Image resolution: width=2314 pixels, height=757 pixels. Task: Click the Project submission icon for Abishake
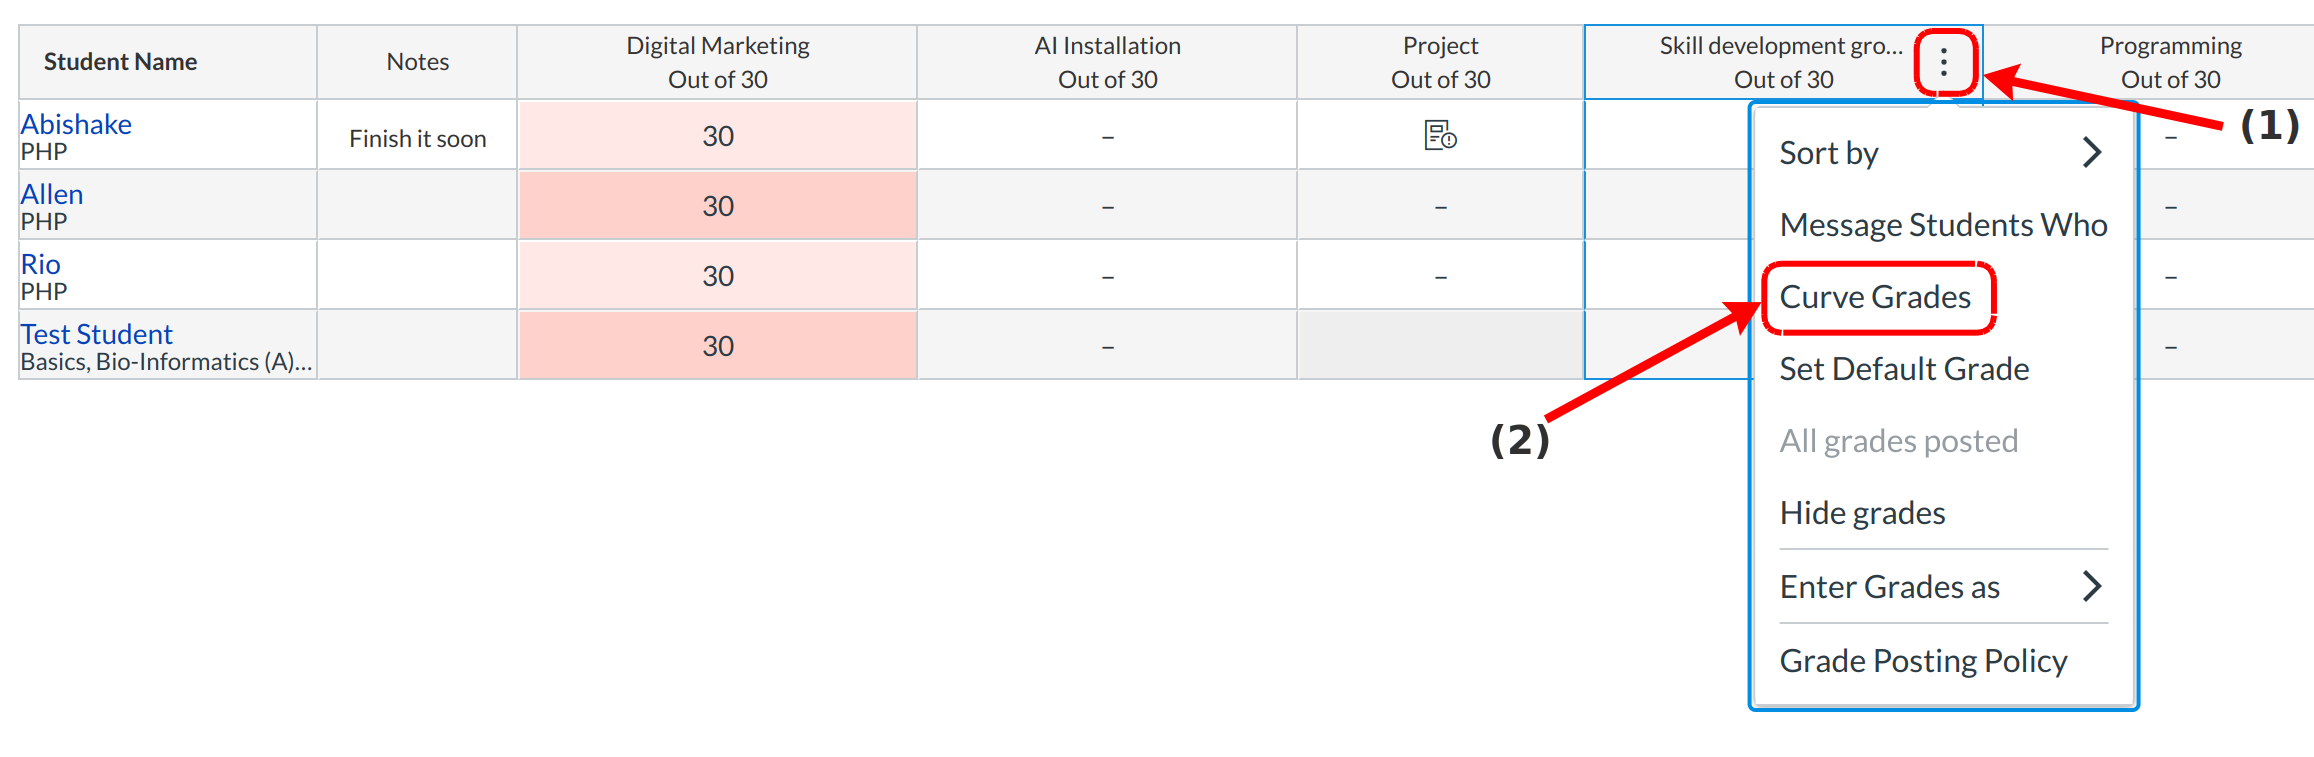click(x=1440, y=135)
